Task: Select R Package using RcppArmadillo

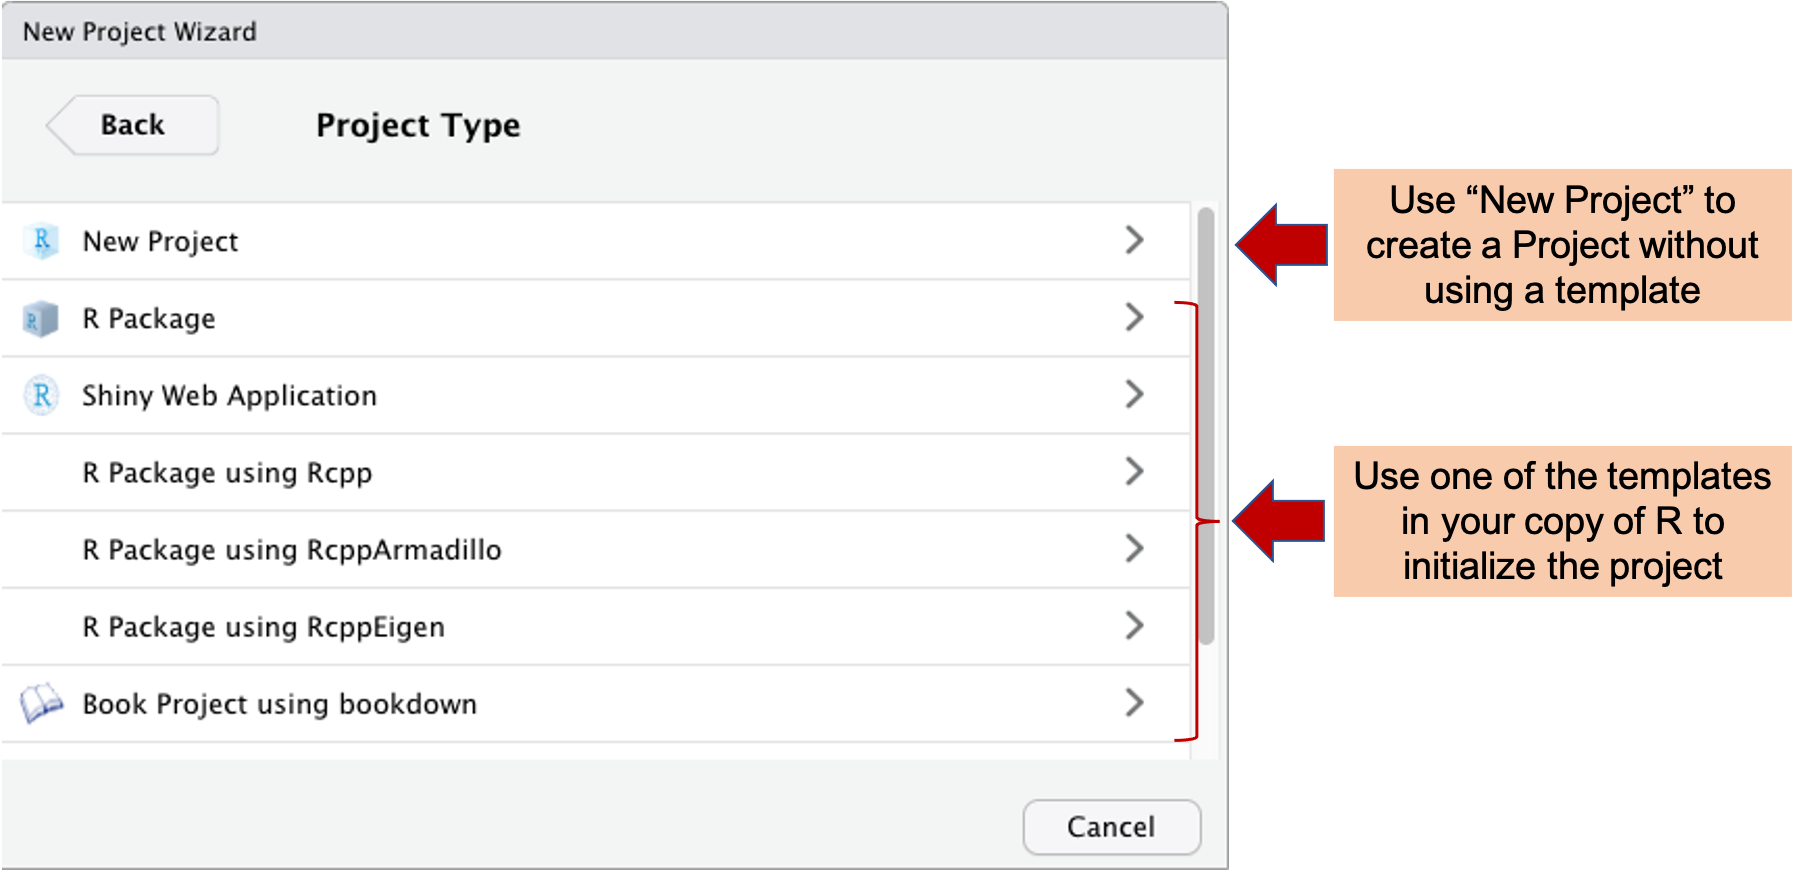Action: pyautogui.click(x=291, y=549)
